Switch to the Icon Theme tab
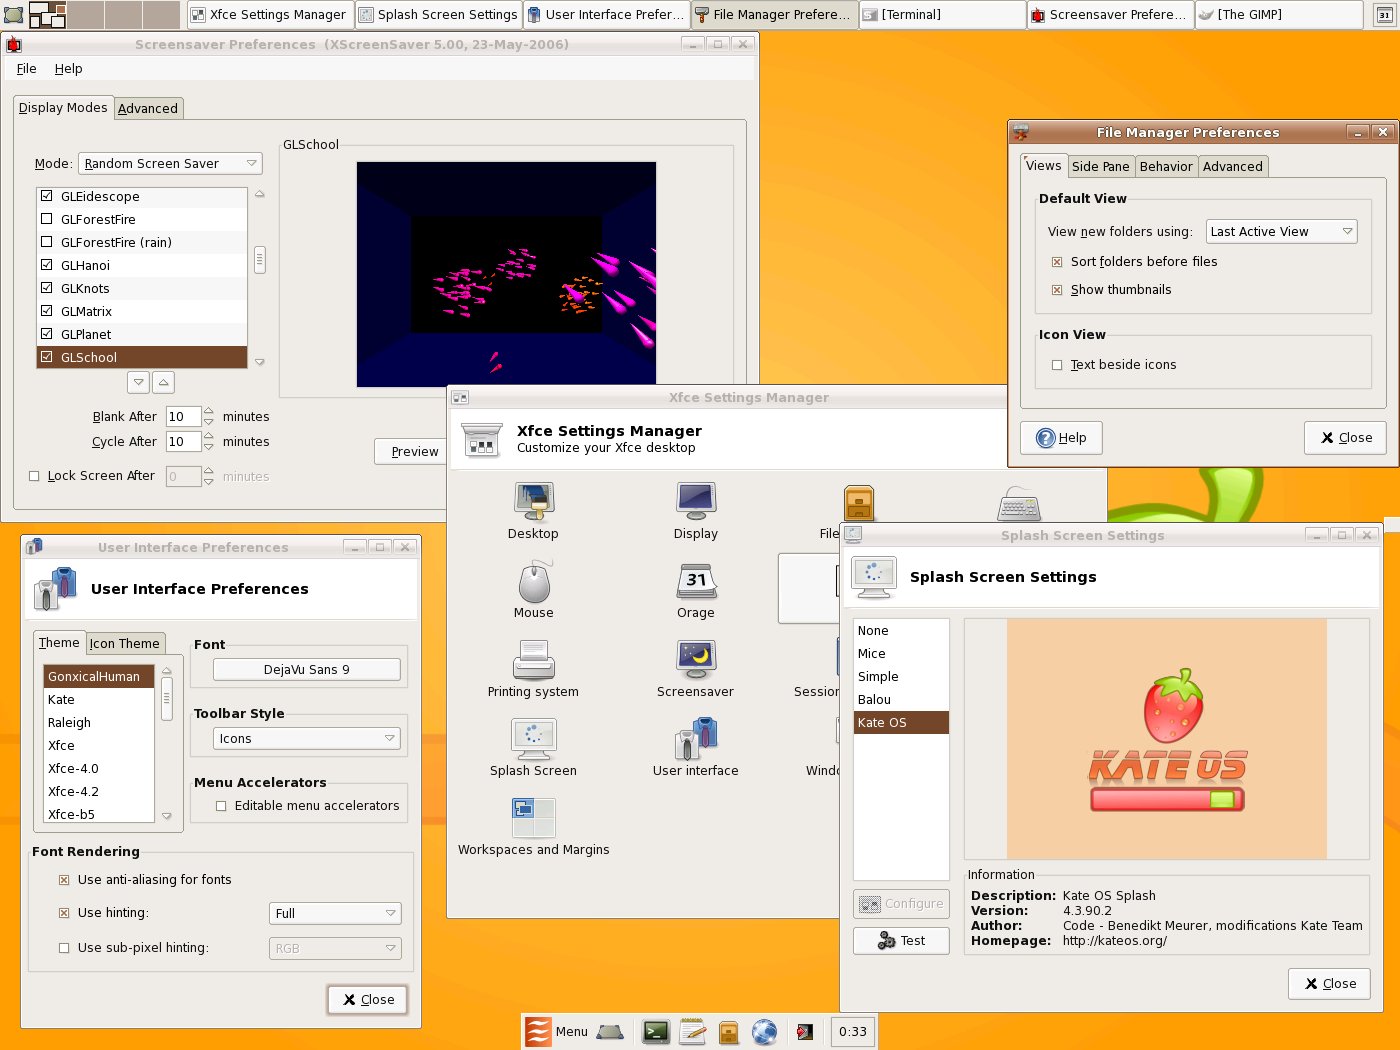Image resolution: width=1400 pixels, height=1050 pixels. pyautogui.click(x=125, y=643)
